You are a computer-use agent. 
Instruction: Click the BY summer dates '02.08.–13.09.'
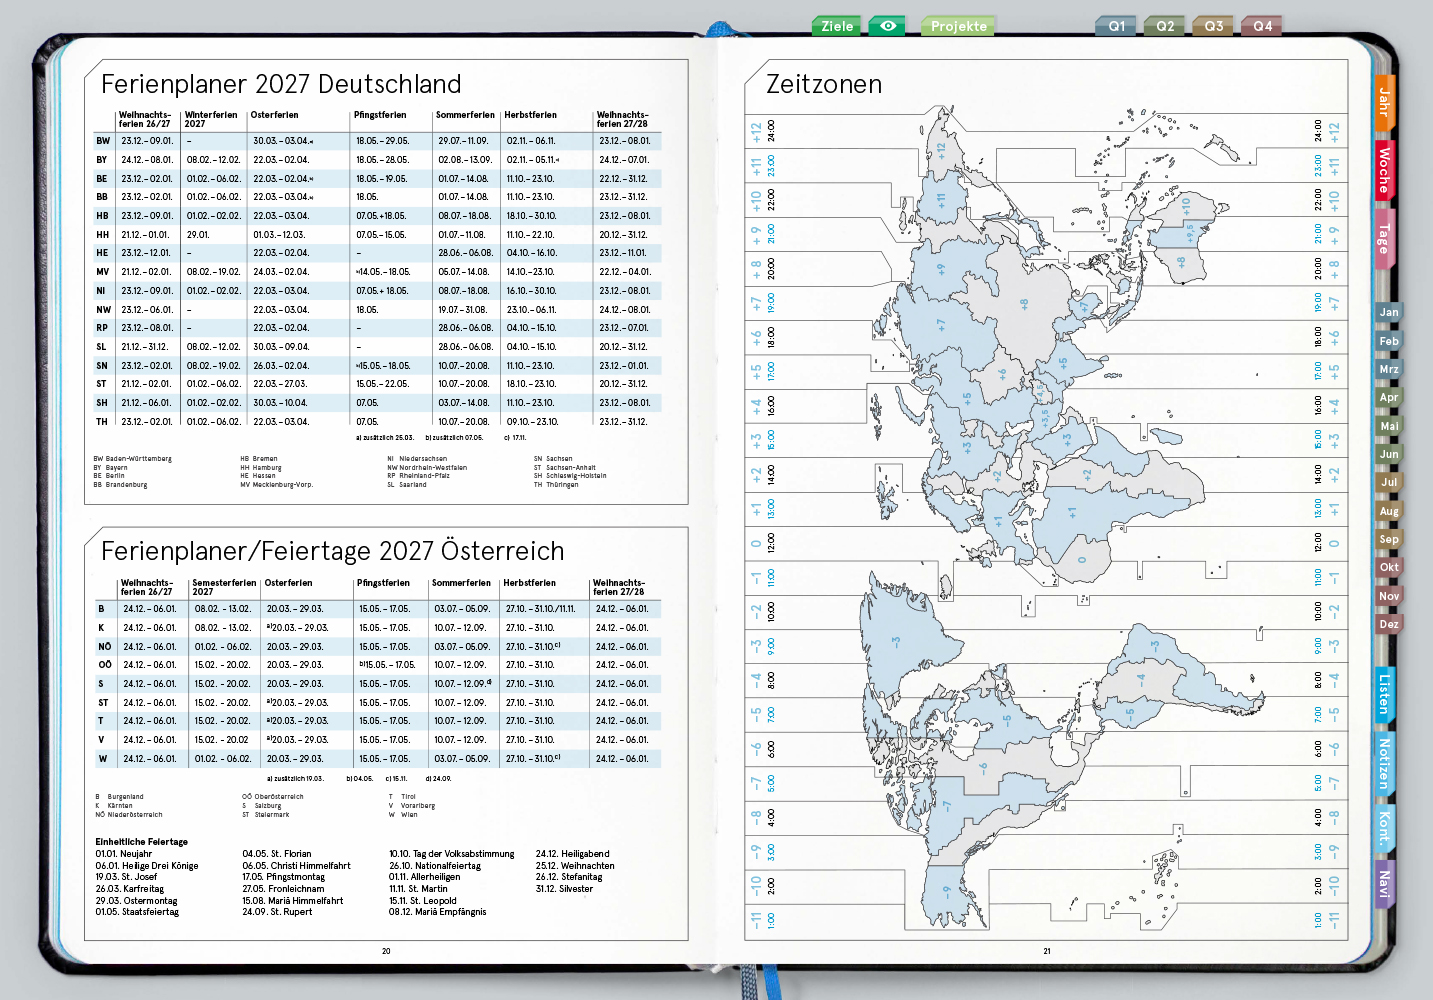(x=465, y=160)
